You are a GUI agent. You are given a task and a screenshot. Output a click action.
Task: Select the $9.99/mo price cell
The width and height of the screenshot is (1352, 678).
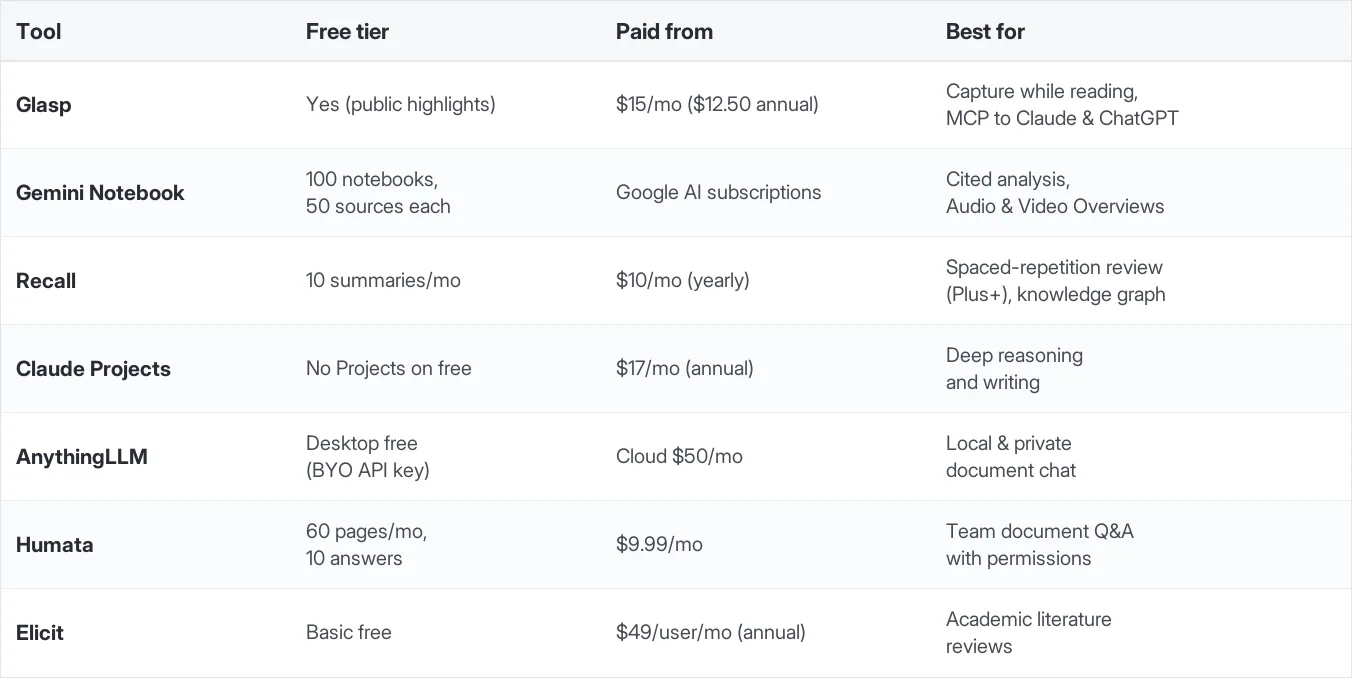pyautogui.click(x=659, y=545)
